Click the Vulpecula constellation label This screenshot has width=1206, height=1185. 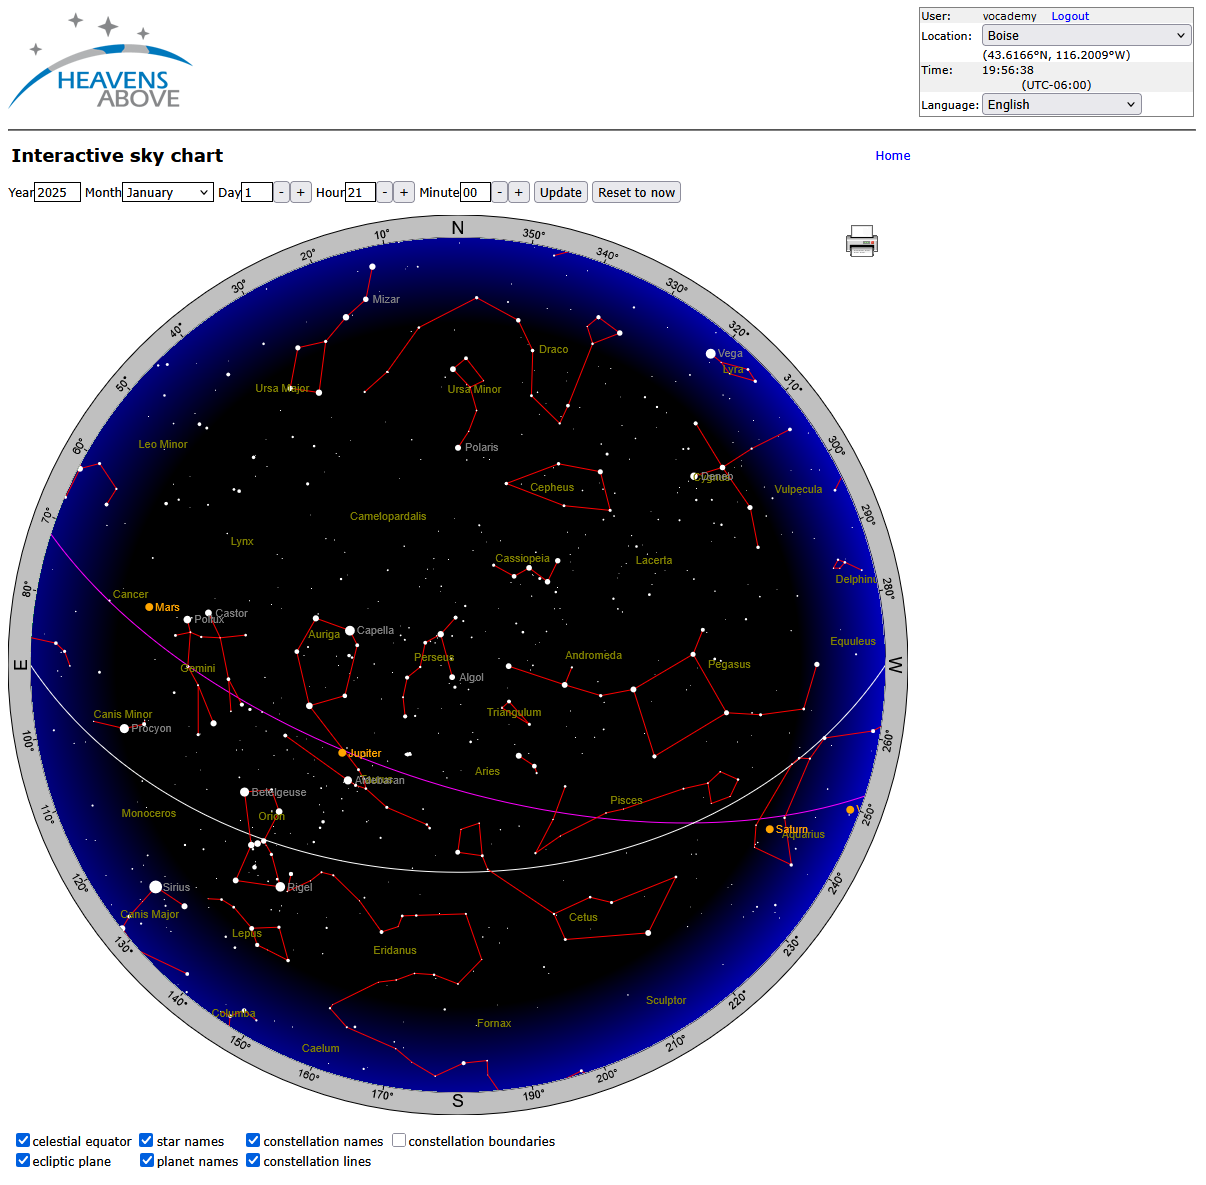(x=798, y=489)
